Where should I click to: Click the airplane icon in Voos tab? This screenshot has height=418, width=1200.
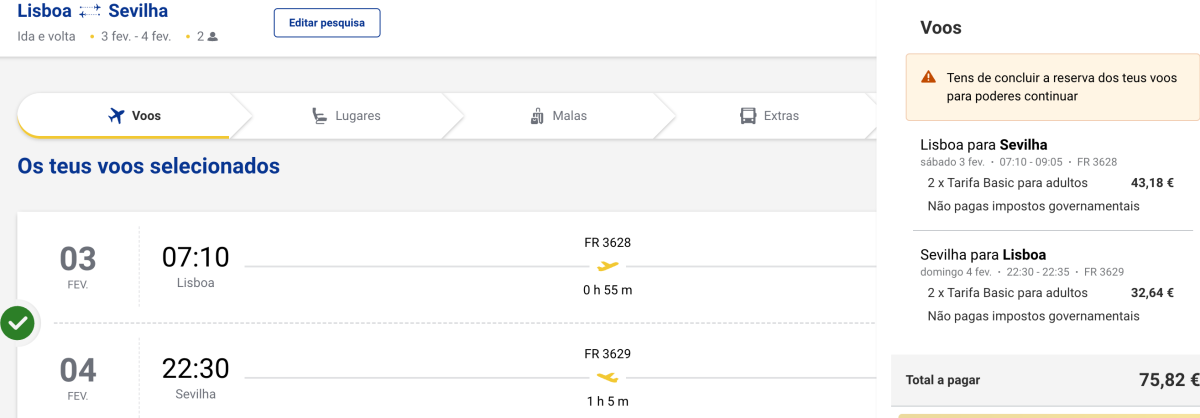click(116, 116)
